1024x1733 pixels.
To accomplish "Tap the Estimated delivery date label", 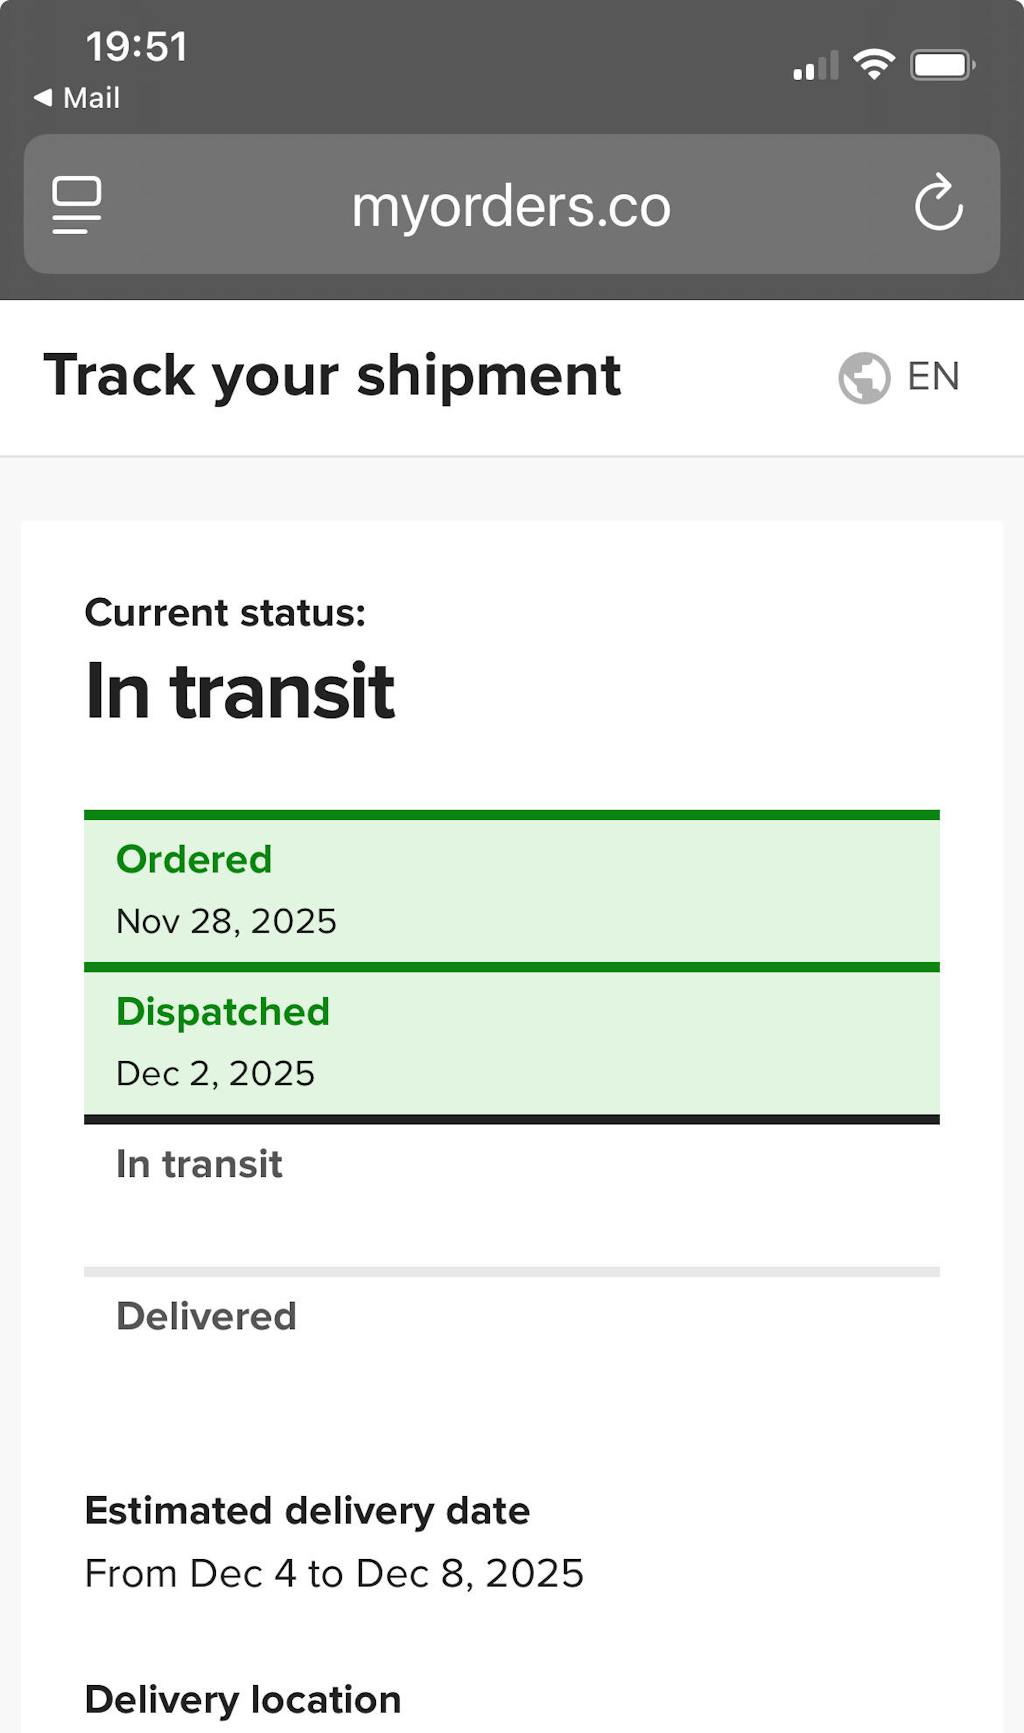I will 307,1510.
